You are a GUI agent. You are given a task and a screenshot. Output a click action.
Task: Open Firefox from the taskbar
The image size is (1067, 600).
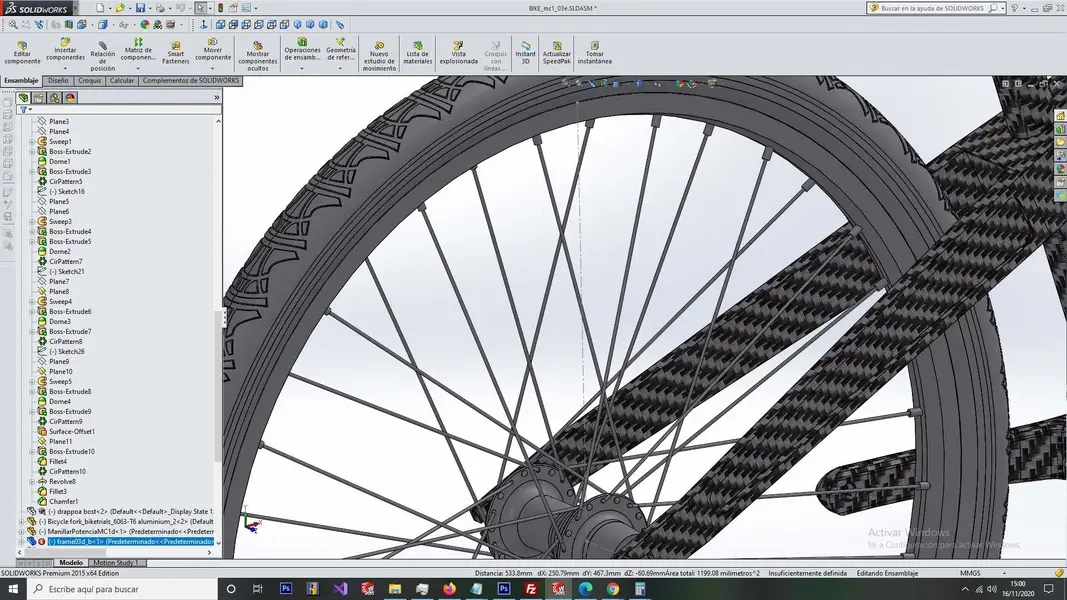(x=449, y=589)
